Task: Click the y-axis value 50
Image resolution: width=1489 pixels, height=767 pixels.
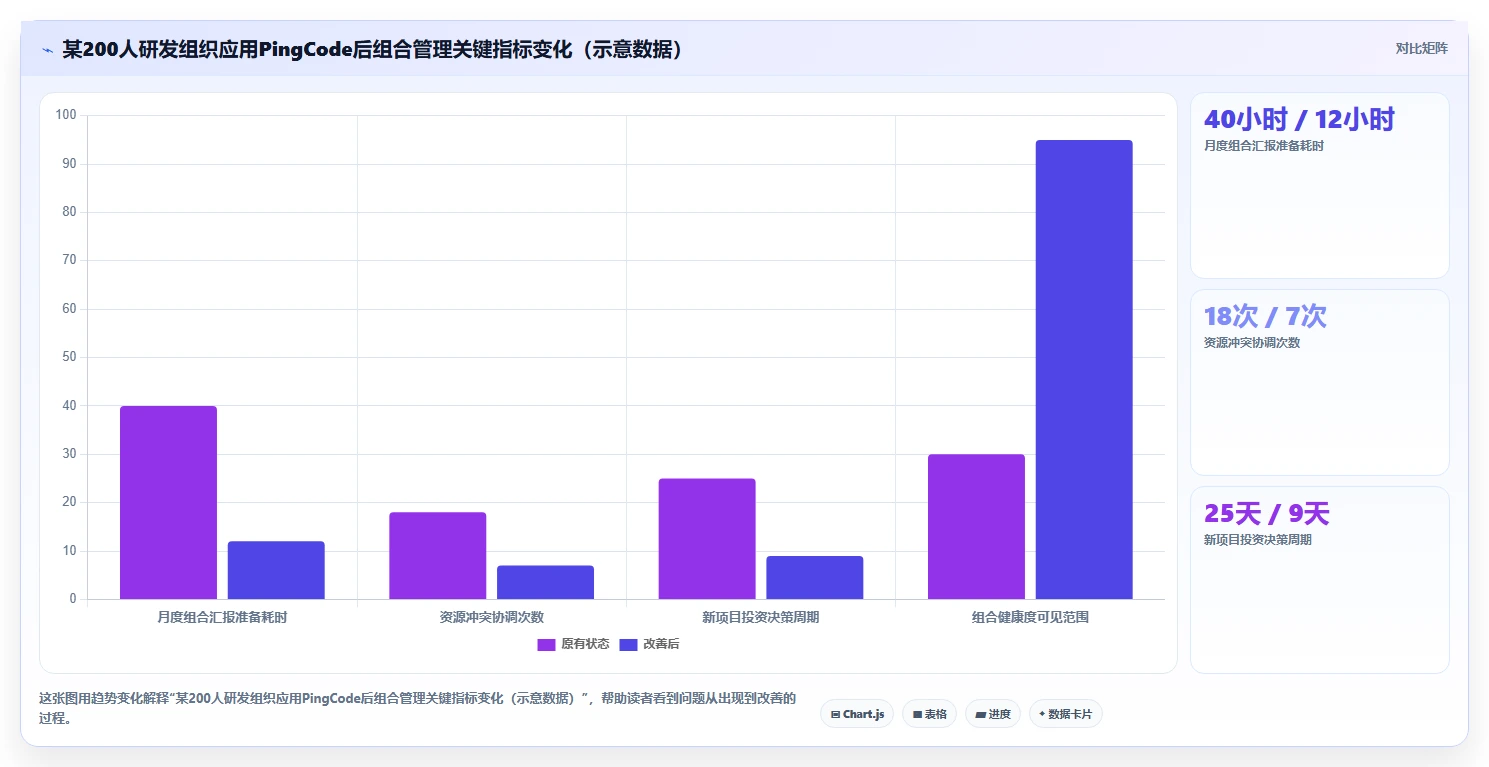Action: [x=69, y=357]
